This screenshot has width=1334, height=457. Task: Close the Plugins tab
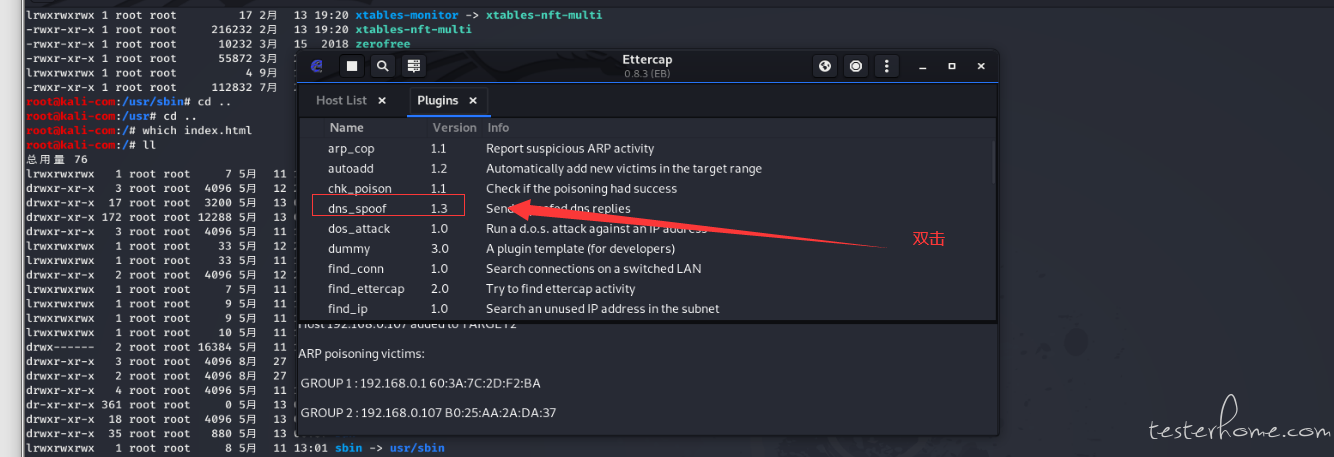click(473, 101)
